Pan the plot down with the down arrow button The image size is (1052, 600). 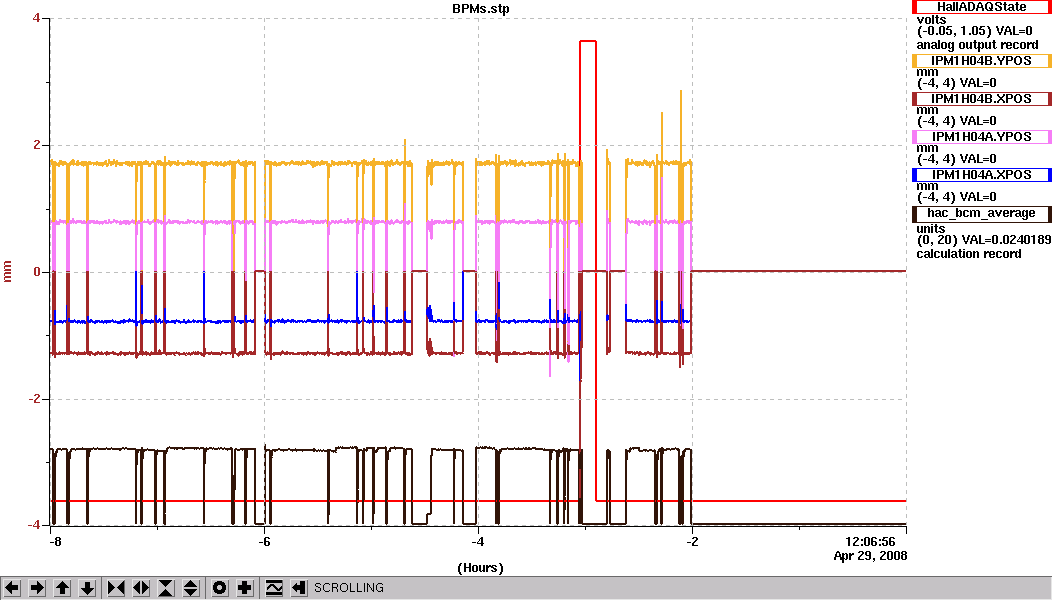pos(88,588)
